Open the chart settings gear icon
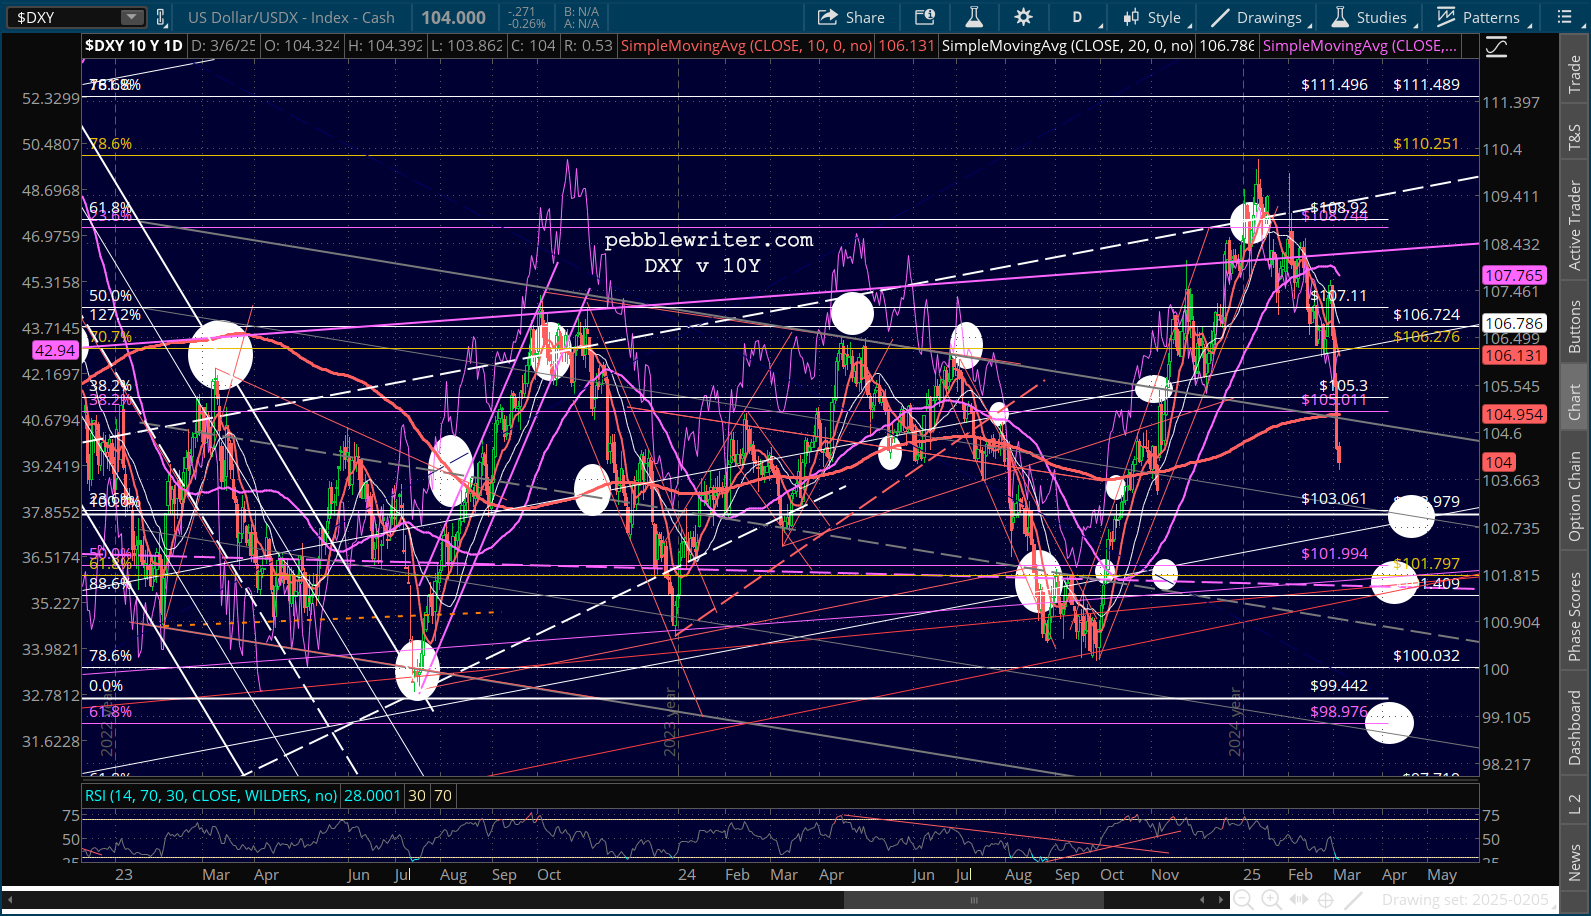This screenshot has height=916, width=1591. click(x=1023, y=17)
